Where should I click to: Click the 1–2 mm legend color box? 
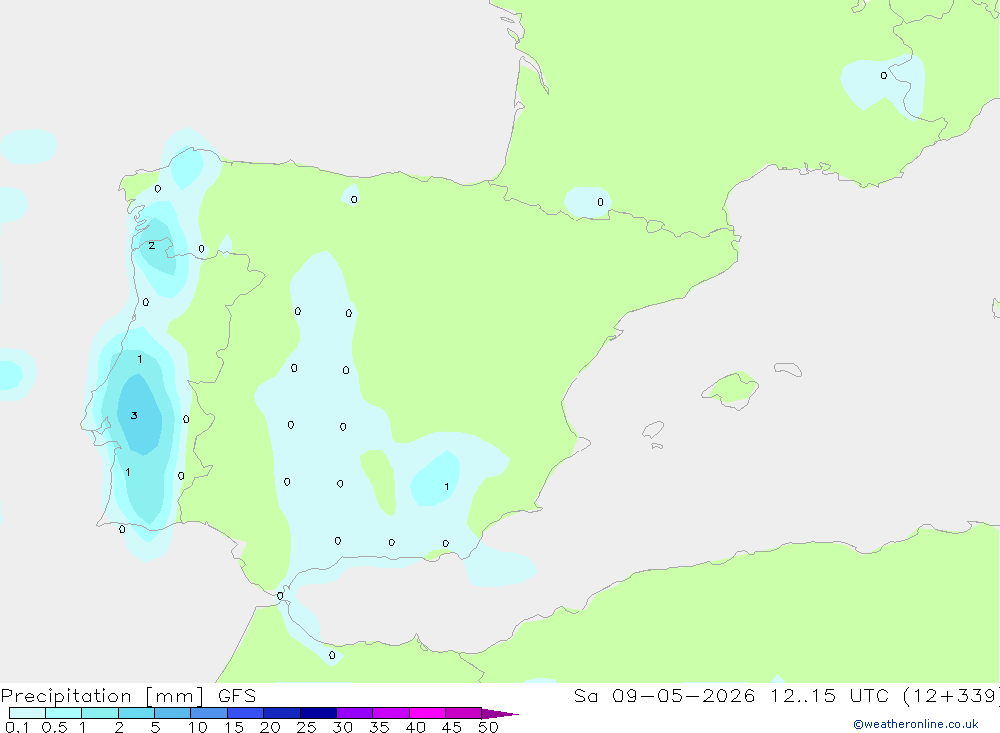coord(100,713)
